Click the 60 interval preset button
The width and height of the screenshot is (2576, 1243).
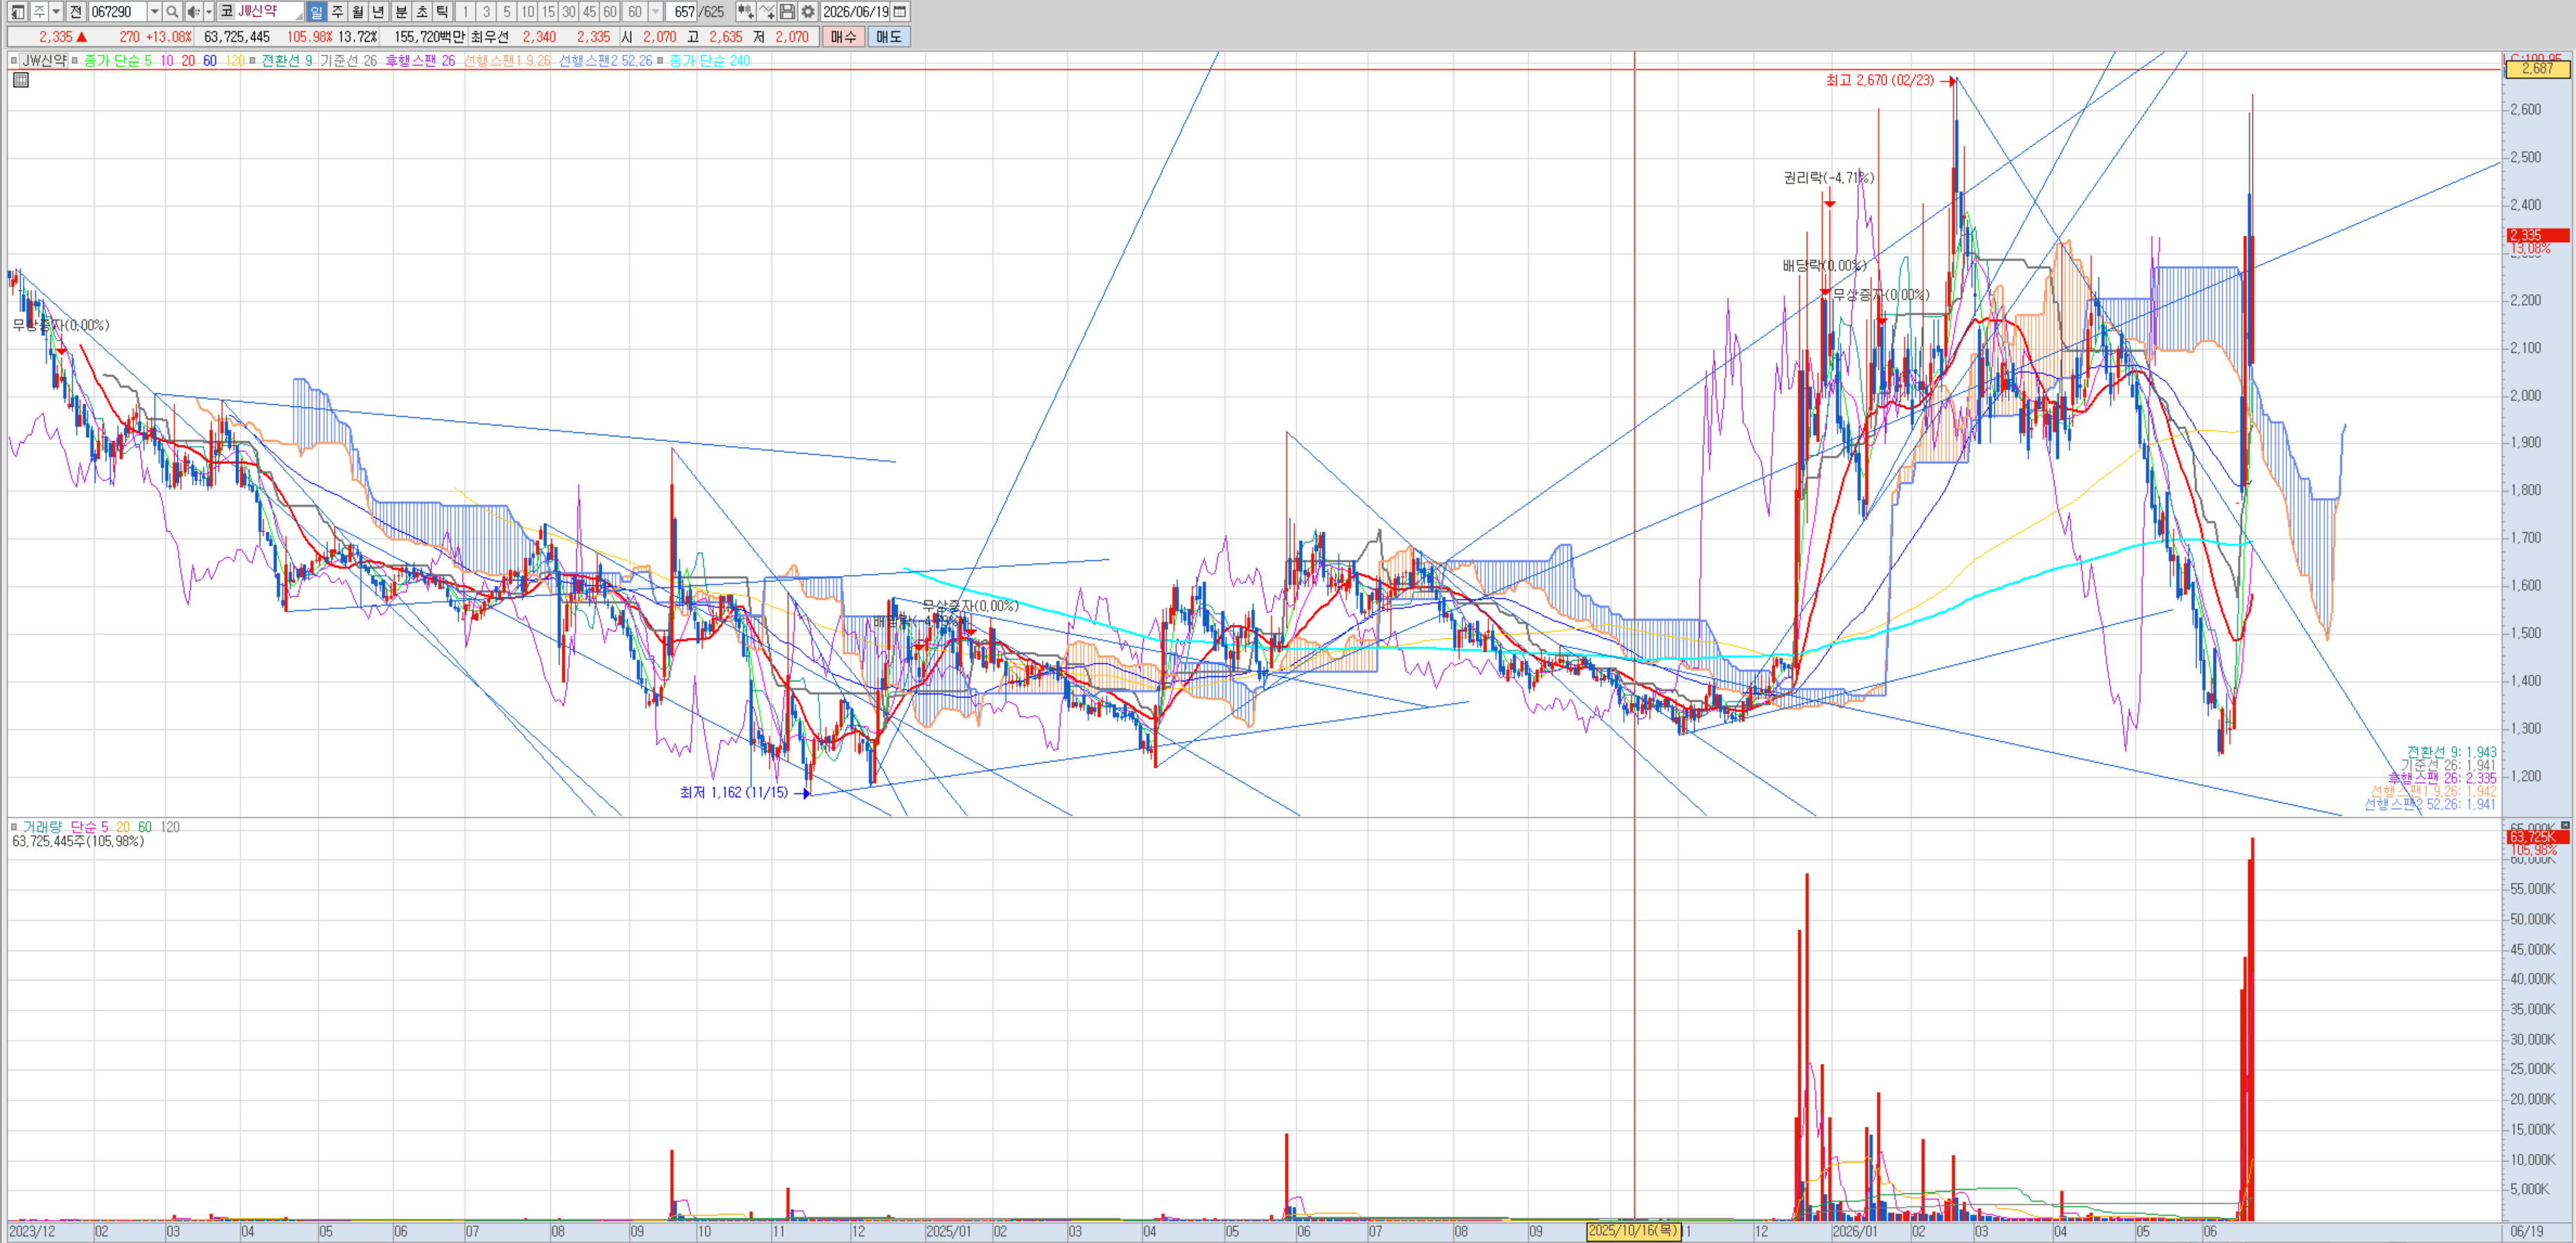click(x=610, y=12)
